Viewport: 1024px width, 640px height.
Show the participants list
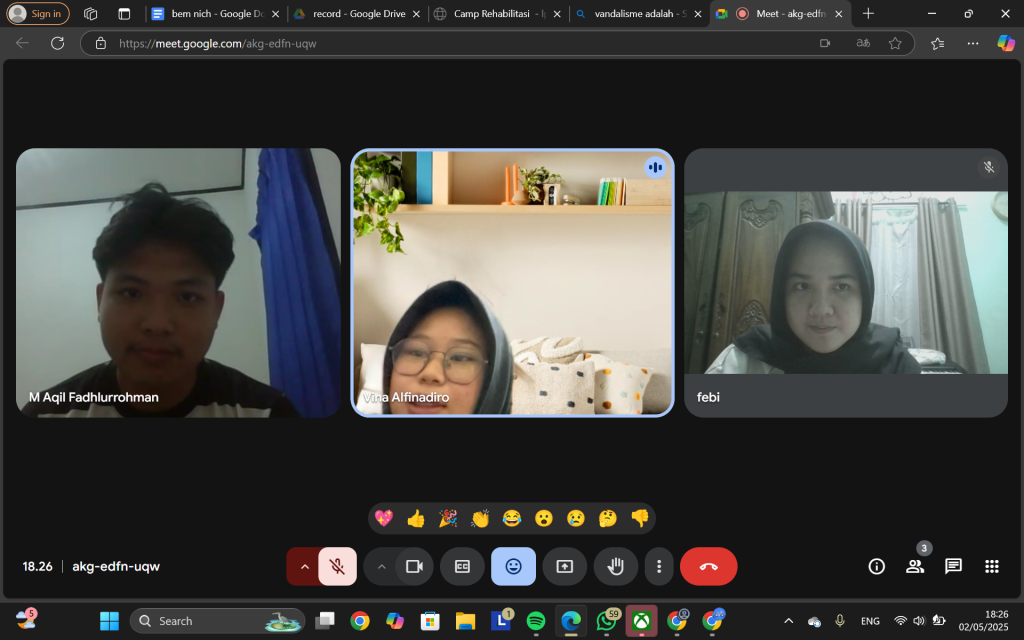pos(914,566)
